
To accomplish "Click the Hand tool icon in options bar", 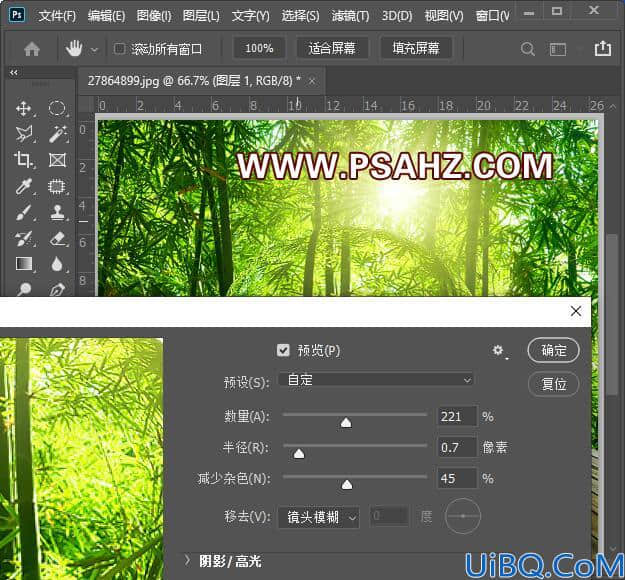I will (74, 49).
